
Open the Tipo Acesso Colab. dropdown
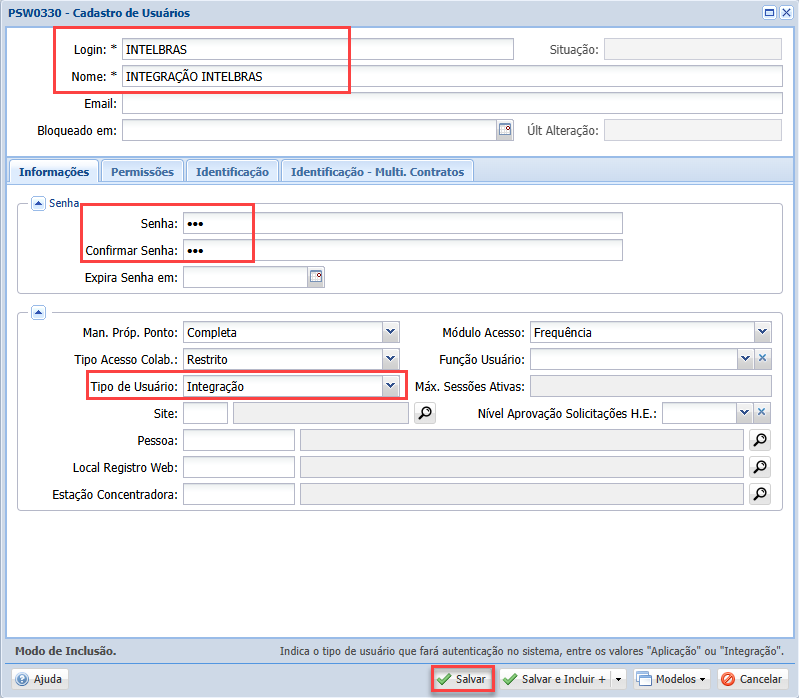pos(390,359)
